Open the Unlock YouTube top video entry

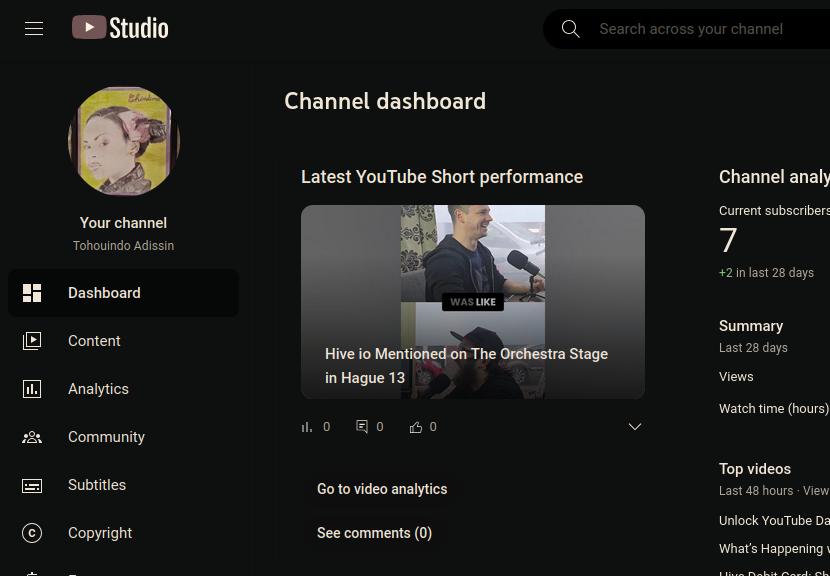tap(774, 521)
